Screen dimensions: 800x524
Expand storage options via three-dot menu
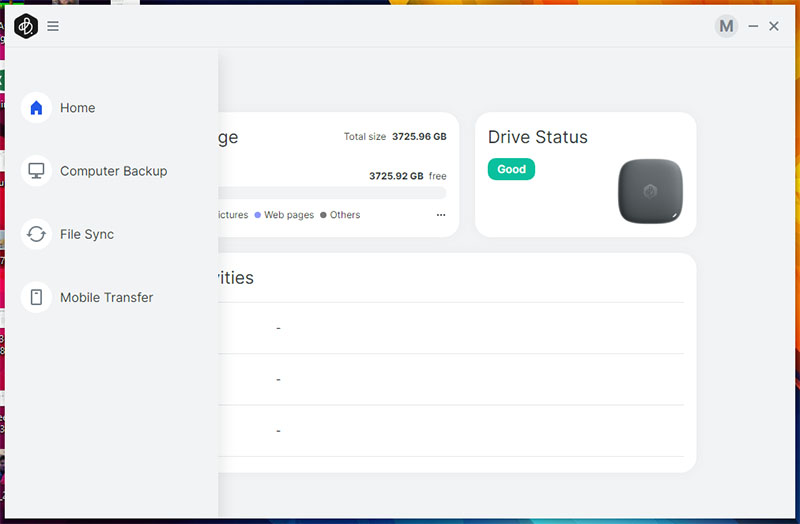click(x=441, y=215)
